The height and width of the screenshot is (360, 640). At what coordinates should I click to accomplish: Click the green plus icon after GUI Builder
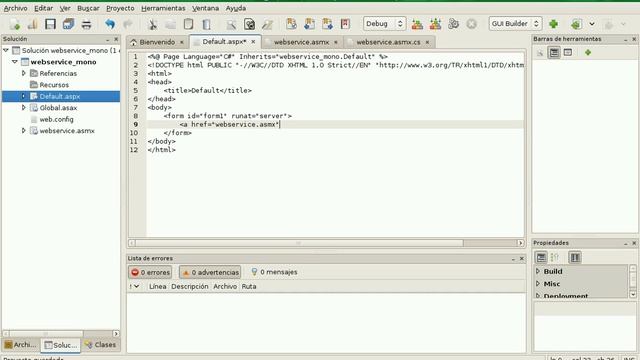pos(553,24)
